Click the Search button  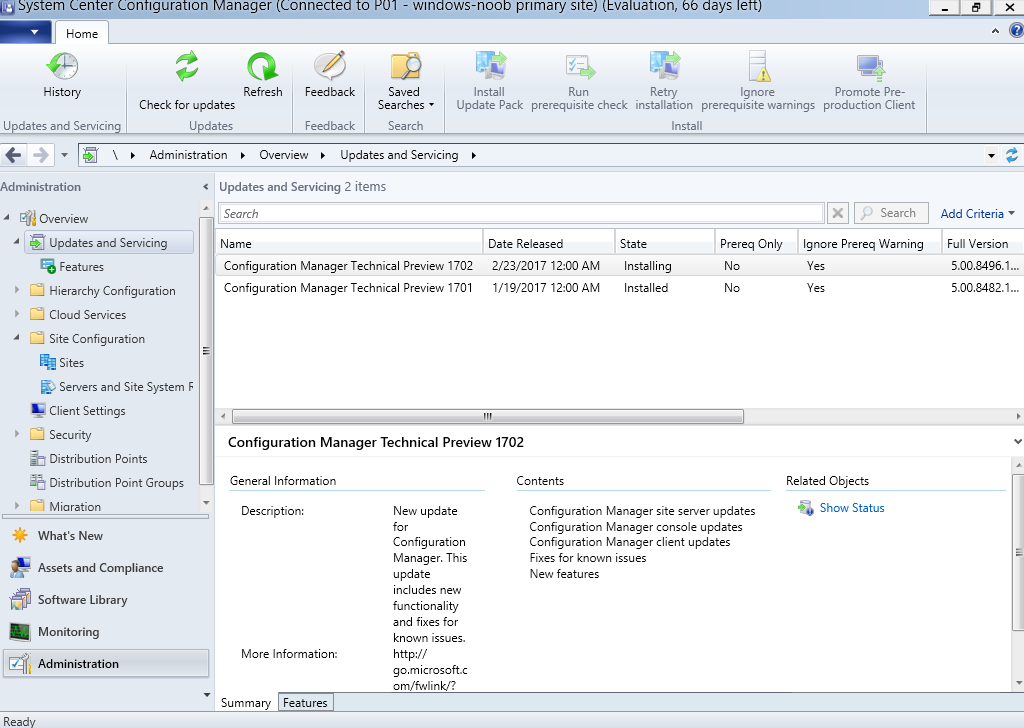891,214
